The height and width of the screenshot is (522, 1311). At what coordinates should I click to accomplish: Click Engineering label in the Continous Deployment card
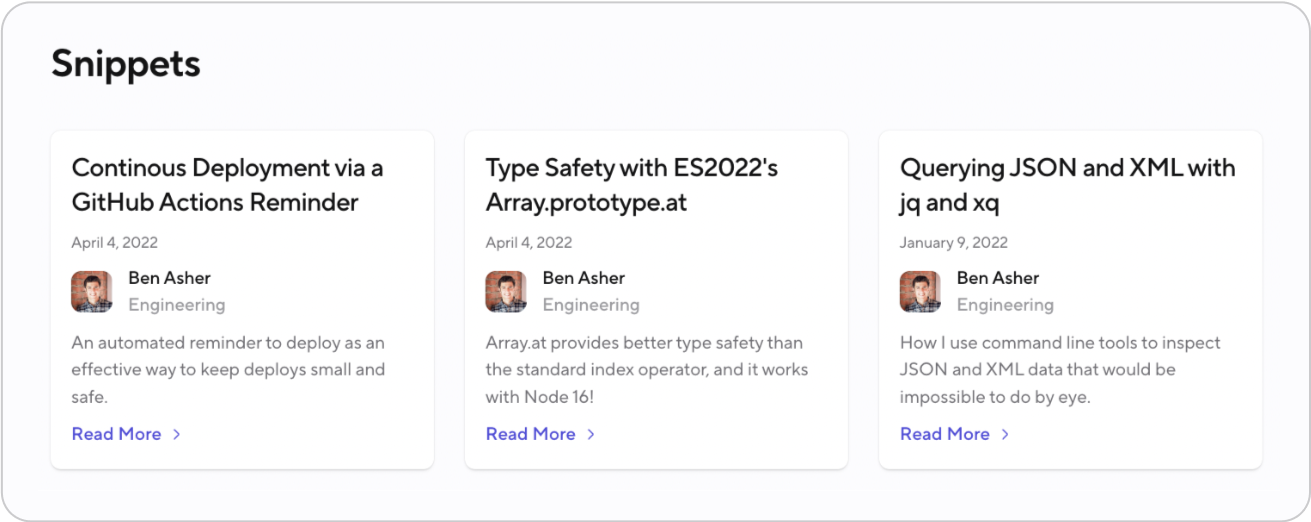176,305
